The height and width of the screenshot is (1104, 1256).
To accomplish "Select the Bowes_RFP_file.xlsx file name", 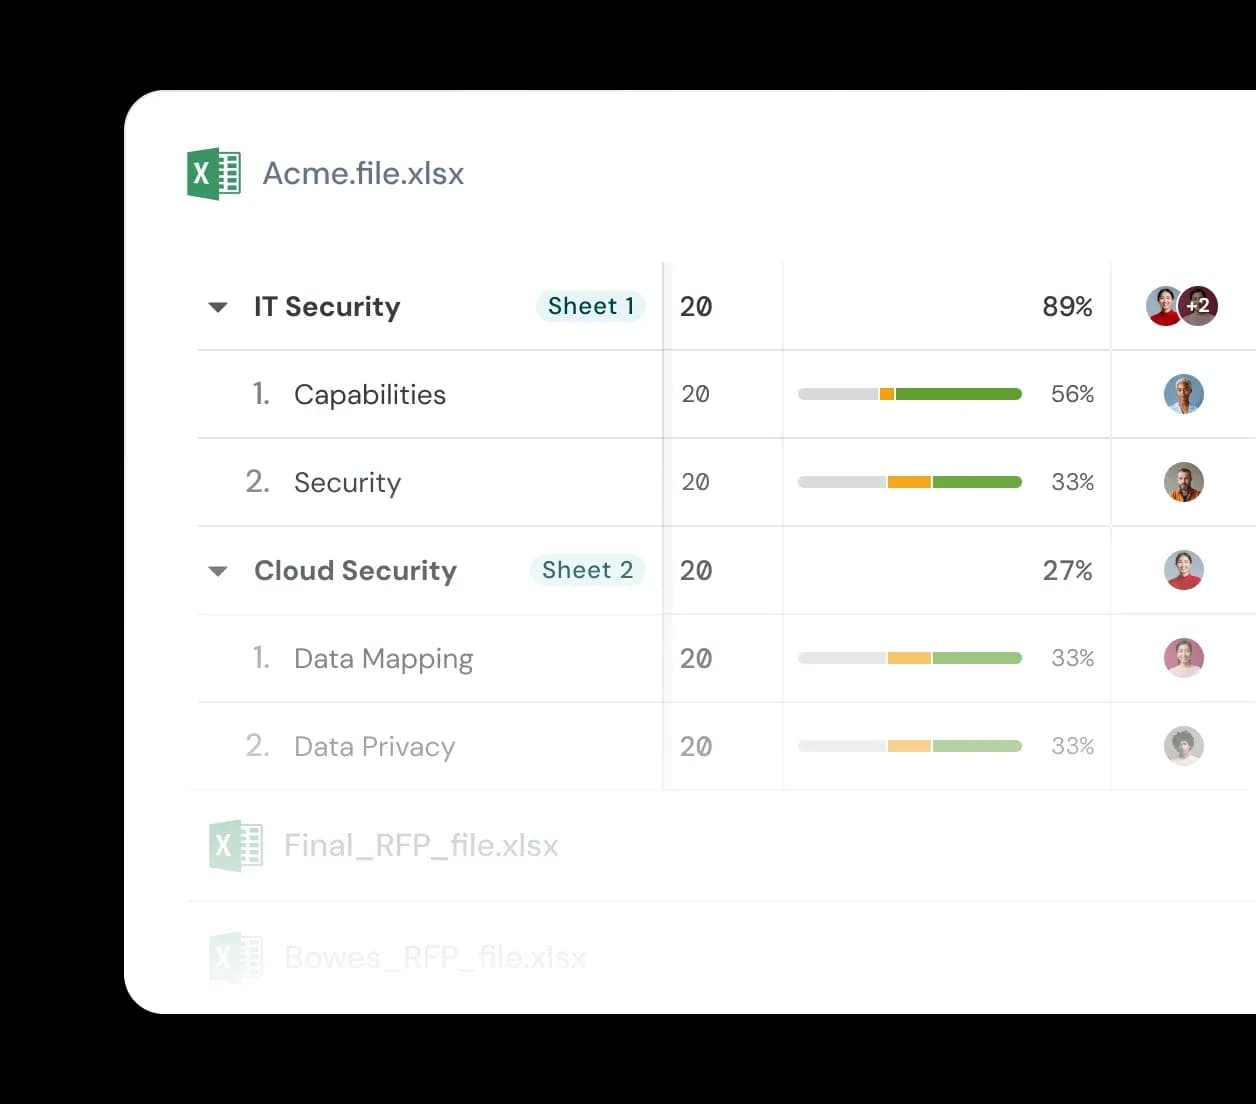I will (x=435, y=957).
